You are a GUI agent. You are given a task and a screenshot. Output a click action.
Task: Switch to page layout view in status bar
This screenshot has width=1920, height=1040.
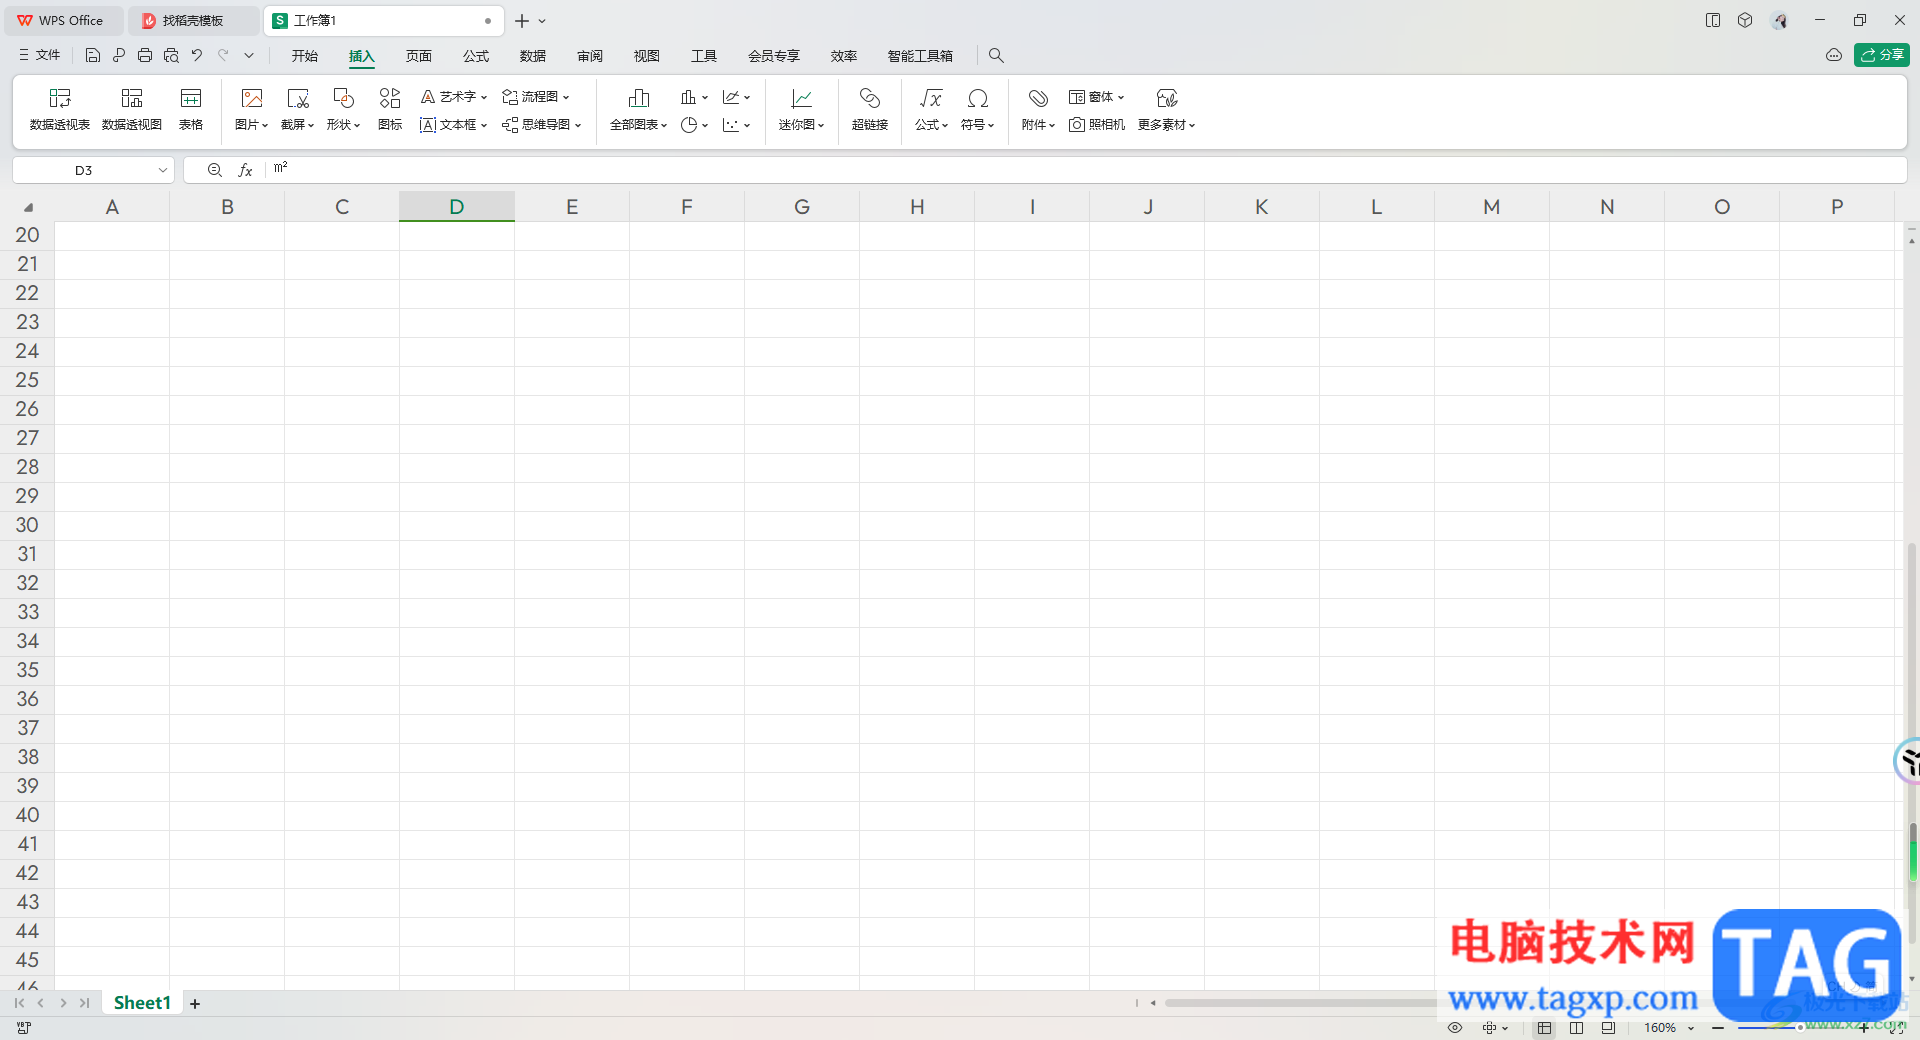point(1608,1028)
